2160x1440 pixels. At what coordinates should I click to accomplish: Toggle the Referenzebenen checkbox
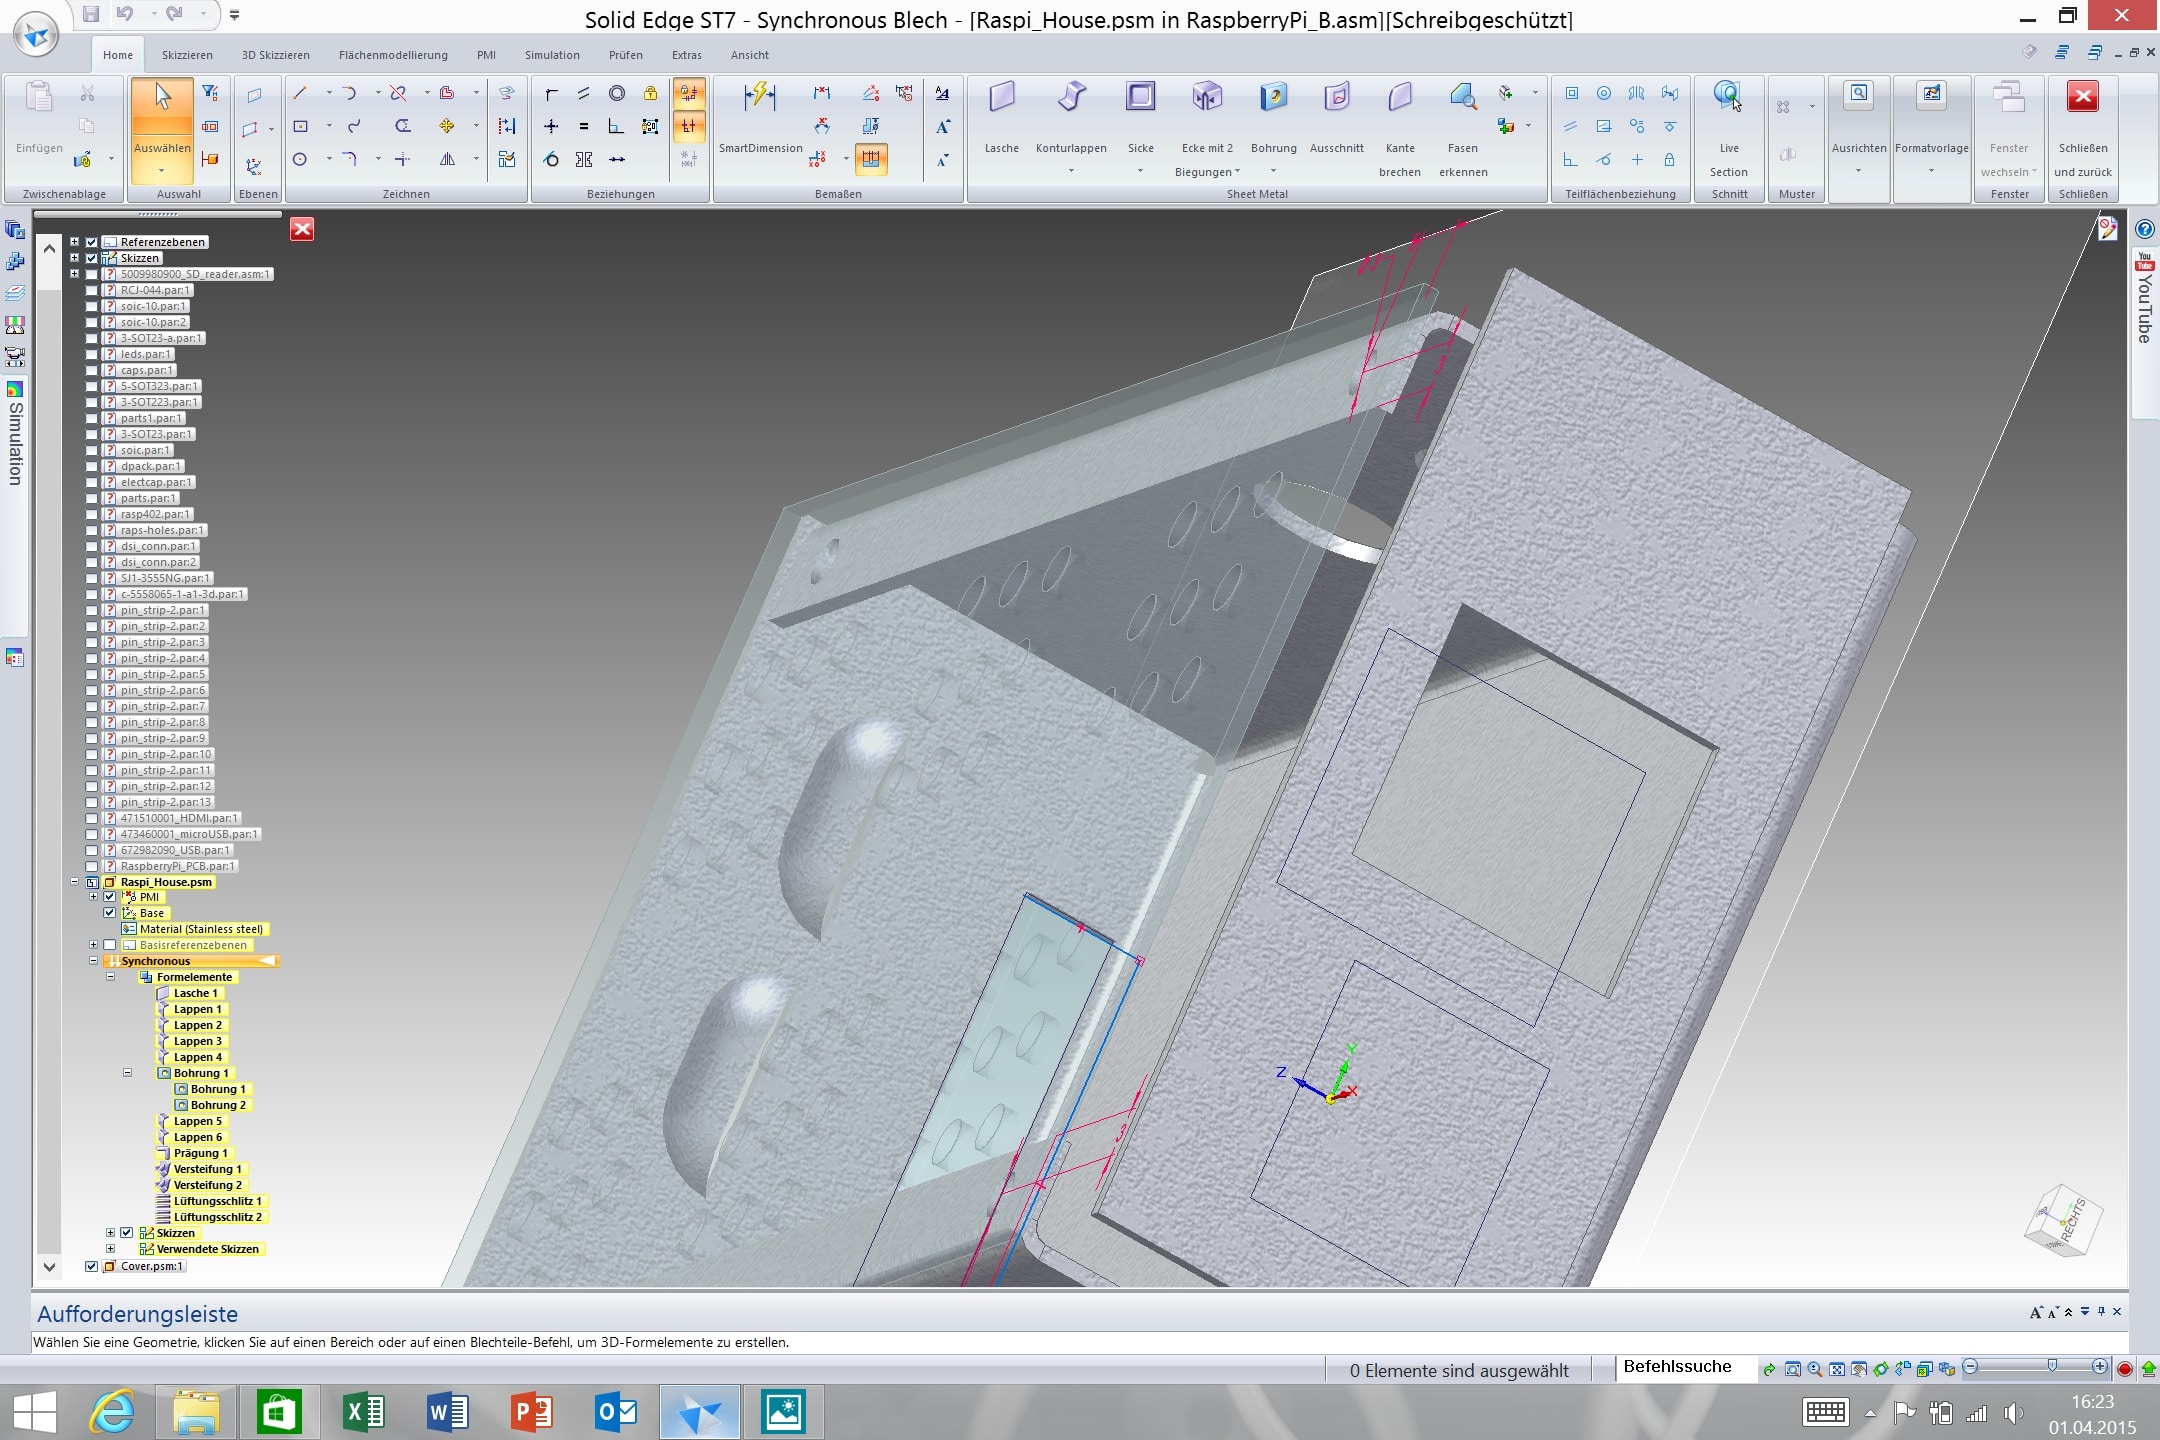coord(92,242)
